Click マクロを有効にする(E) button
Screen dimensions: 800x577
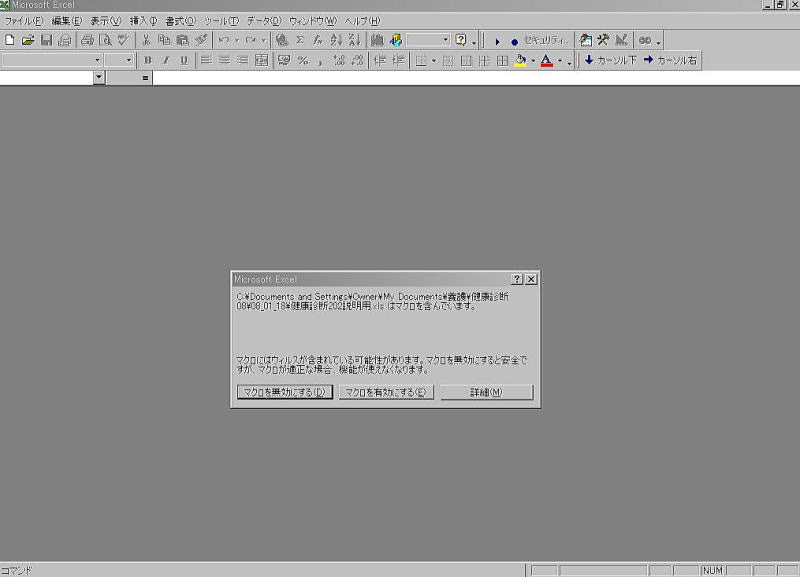tap(386, 392)
